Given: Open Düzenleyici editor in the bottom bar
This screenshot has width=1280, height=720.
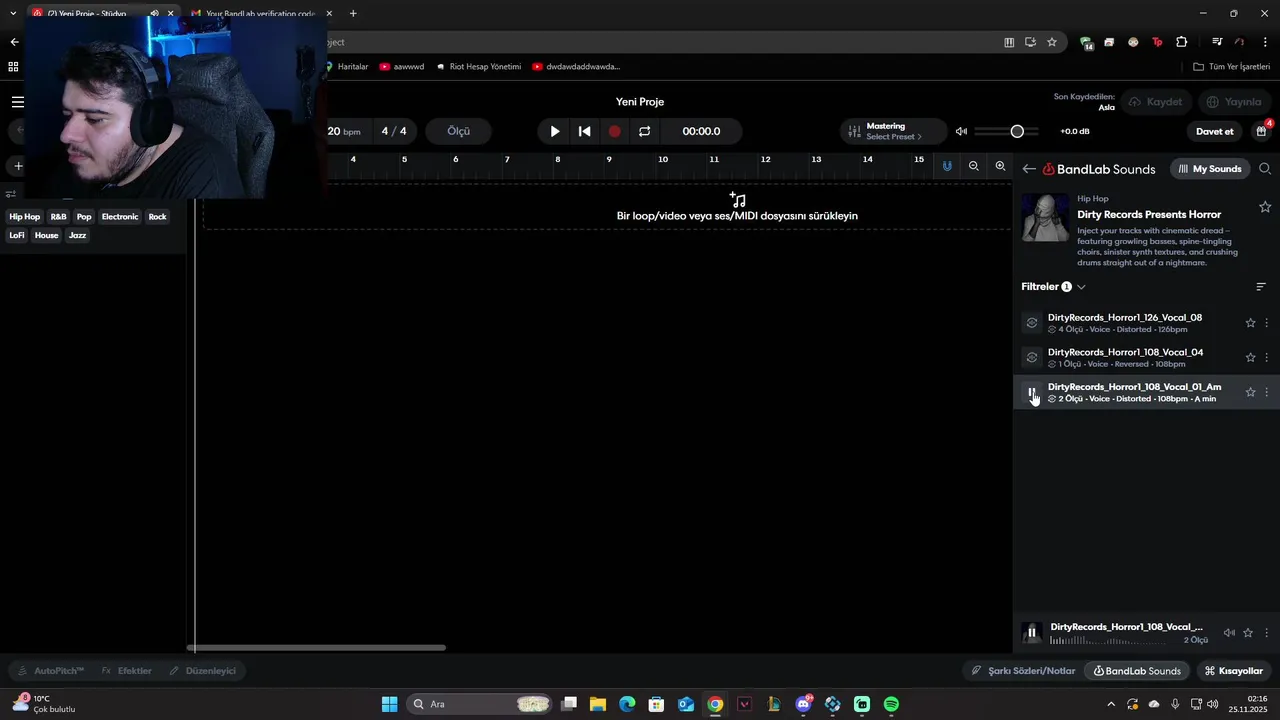Looking at the screenshot, I should click(202, 671).
